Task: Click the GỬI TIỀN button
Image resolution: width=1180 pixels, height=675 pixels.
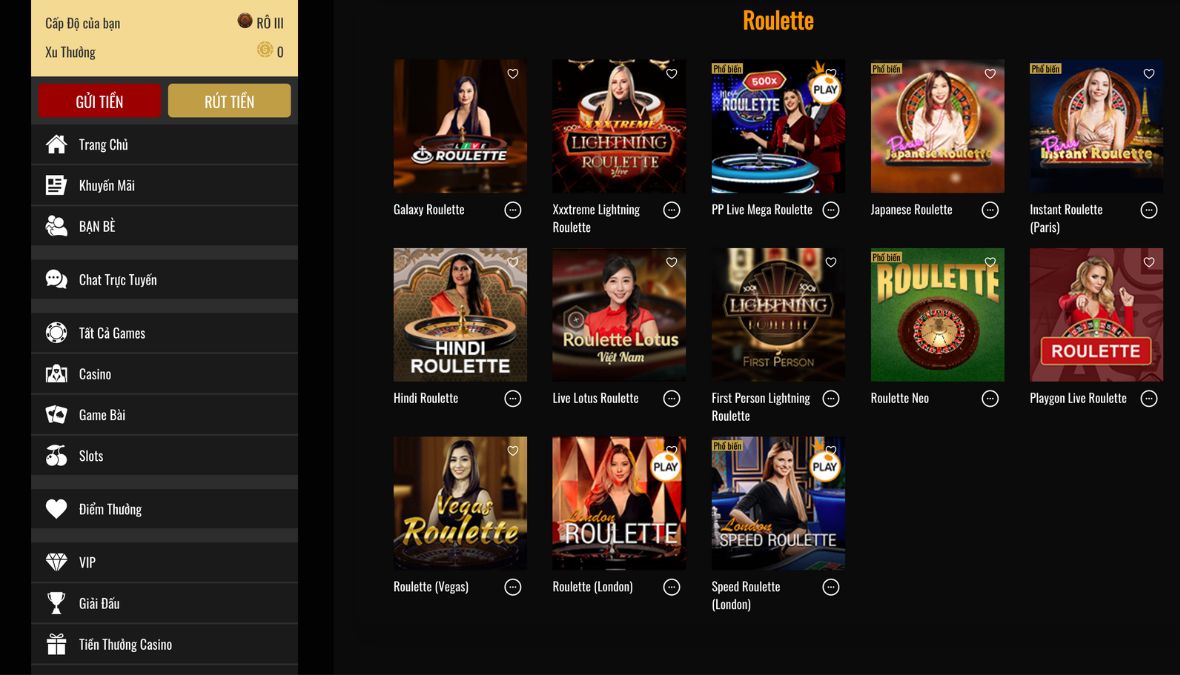Action: click(99, 100)
